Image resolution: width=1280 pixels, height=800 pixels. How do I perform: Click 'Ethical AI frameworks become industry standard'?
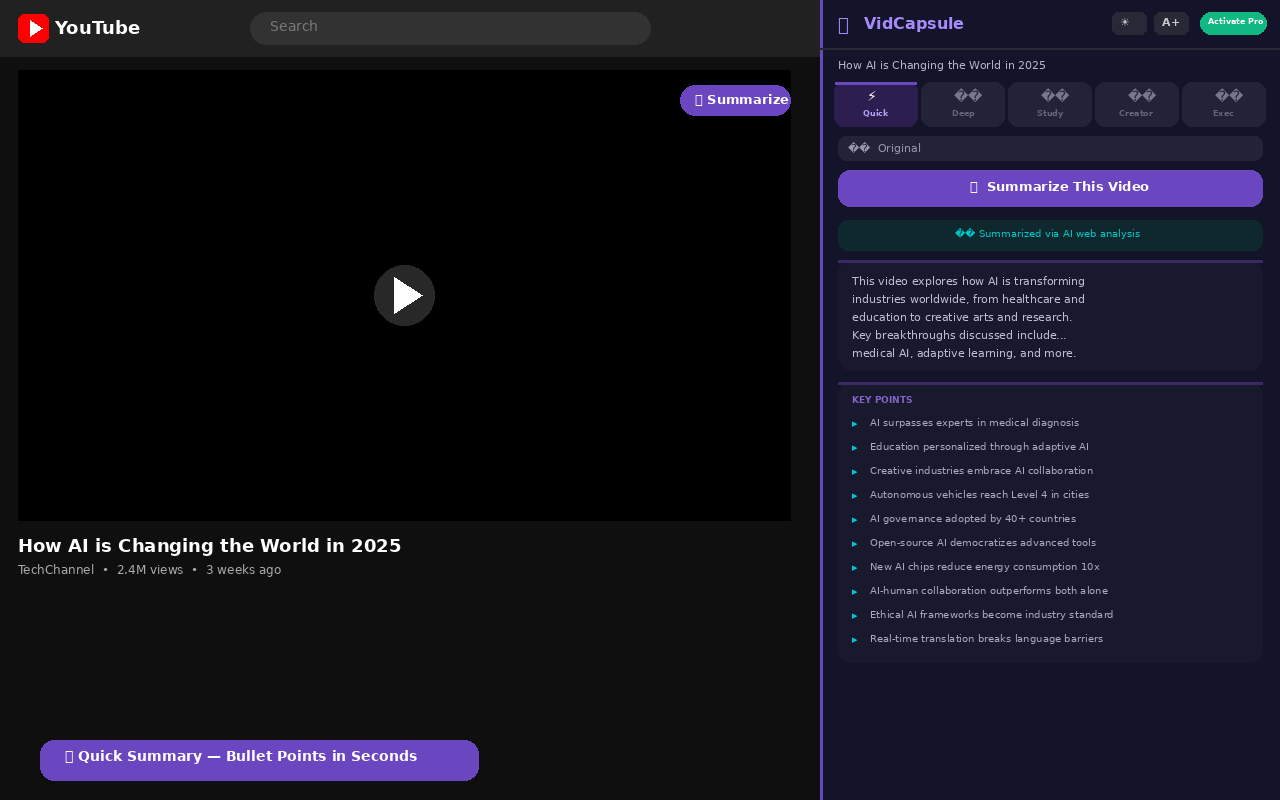(991, 615)
